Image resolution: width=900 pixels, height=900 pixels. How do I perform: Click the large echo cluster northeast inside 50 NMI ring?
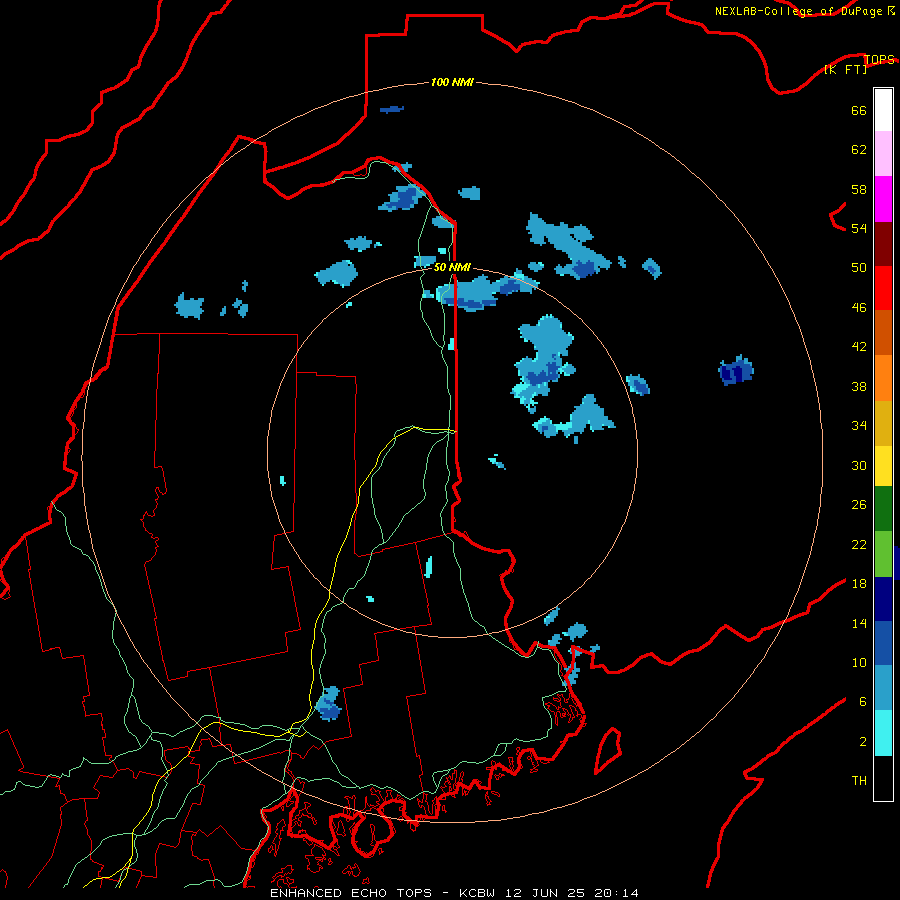[x=542, y=363]
